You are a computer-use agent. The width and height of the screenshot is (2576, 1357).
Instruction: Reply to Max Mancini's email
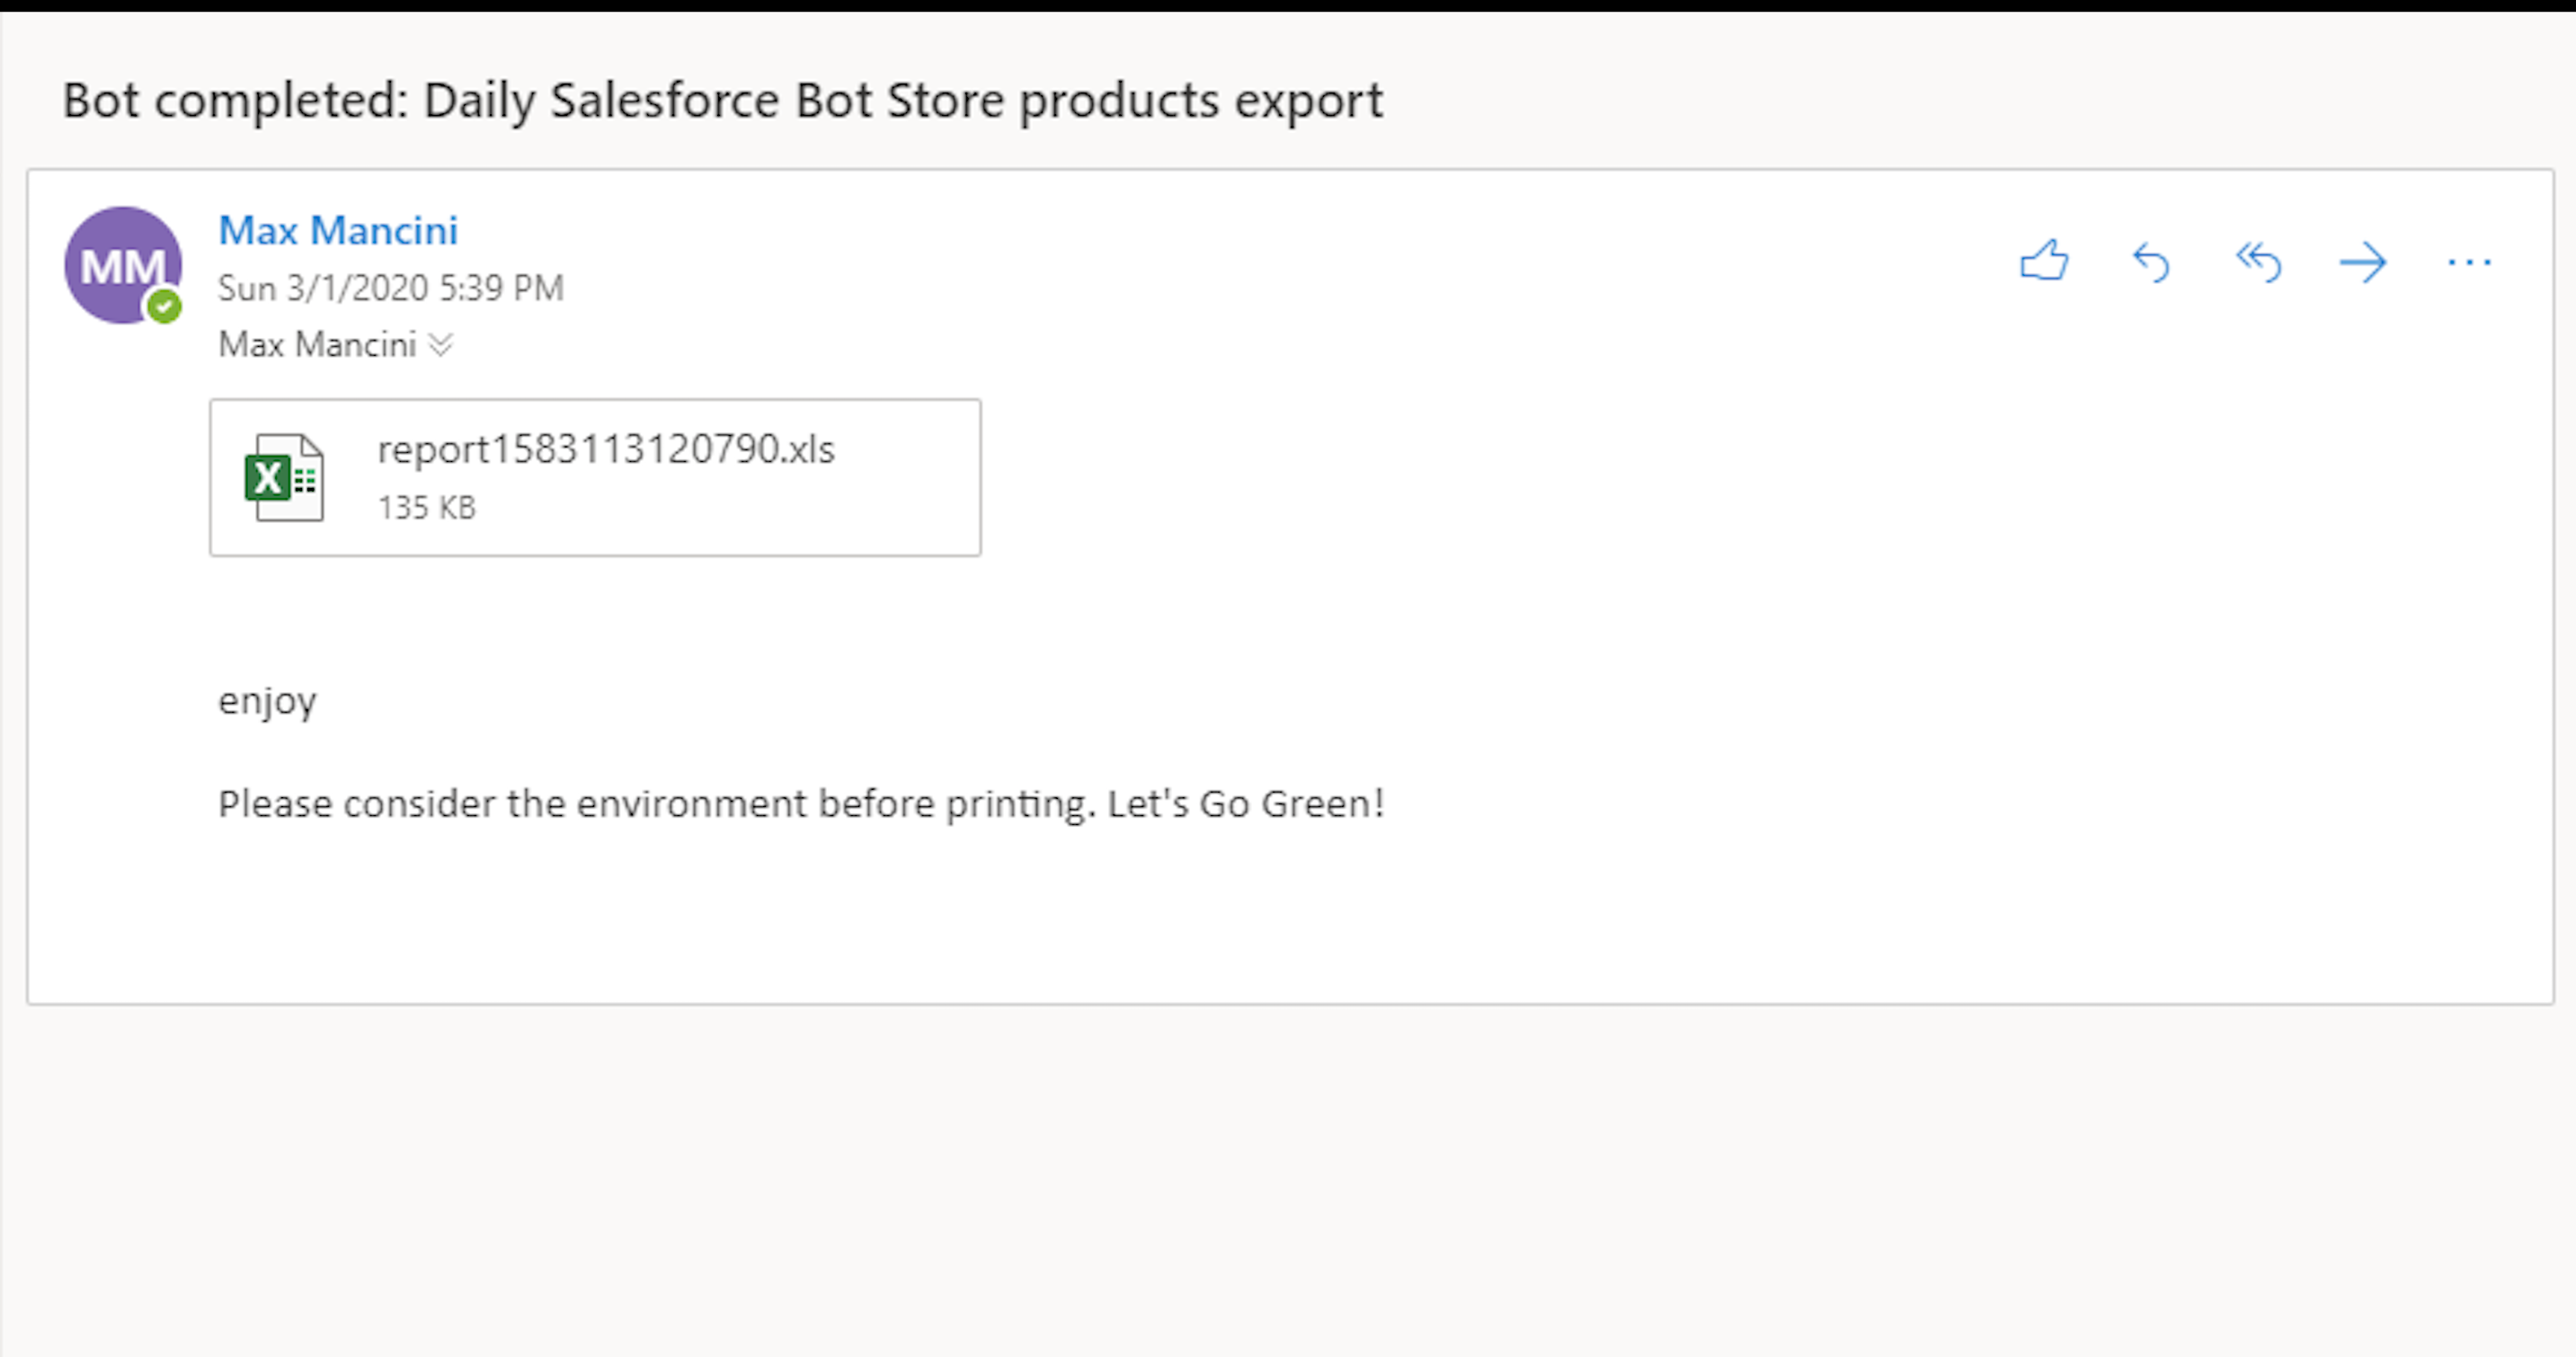pos(2151,263)
